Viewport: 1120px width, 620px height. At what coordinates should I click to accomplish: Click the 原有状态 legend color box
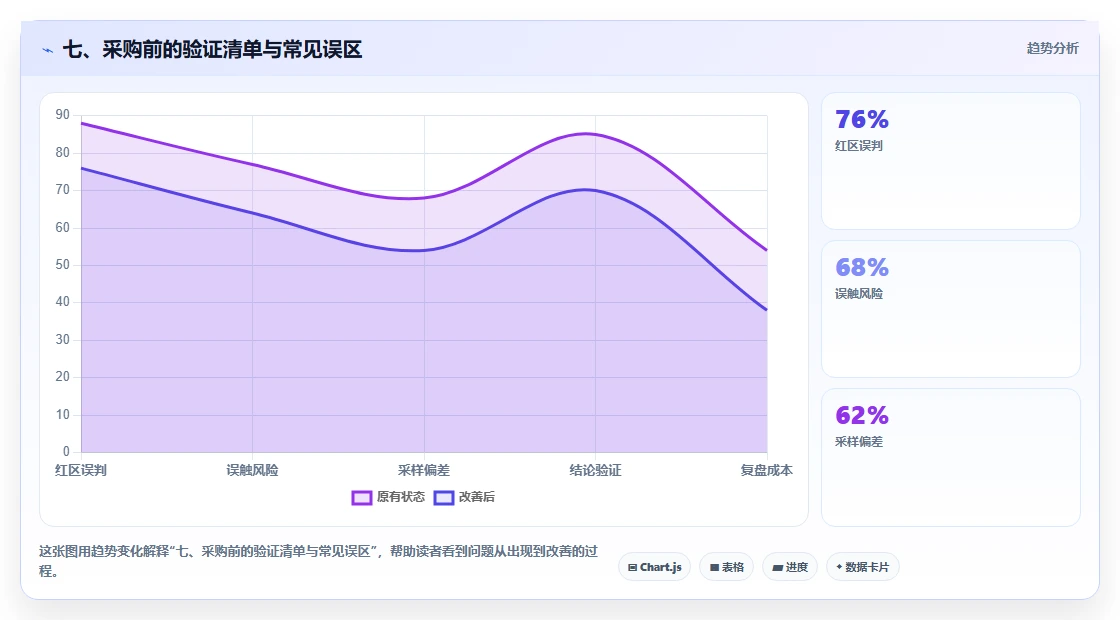[361, 497]
